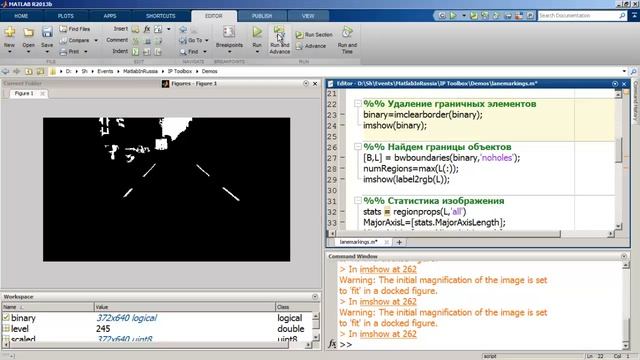
Task: Click the back arrow in address bar
Action: (x=5, y=71)
